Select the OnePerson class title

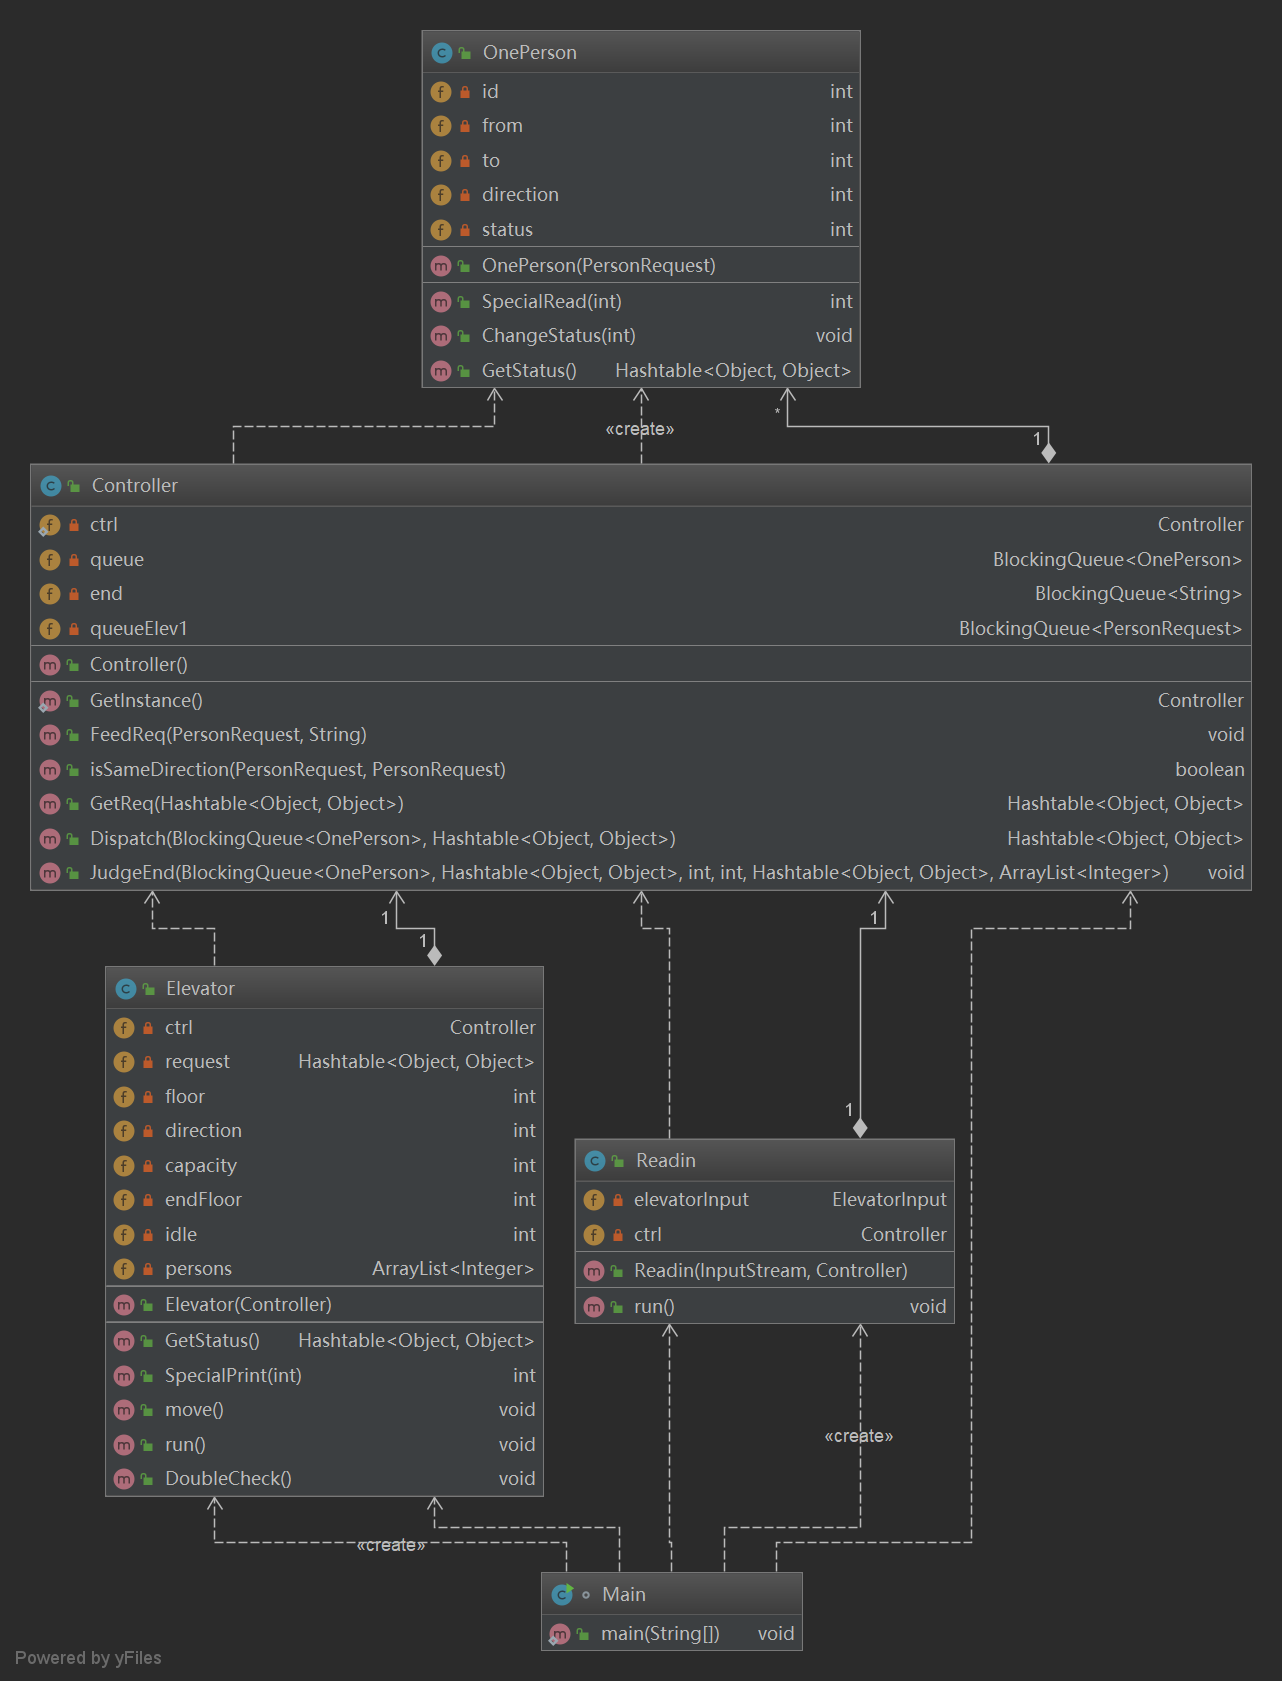[530, 52]
